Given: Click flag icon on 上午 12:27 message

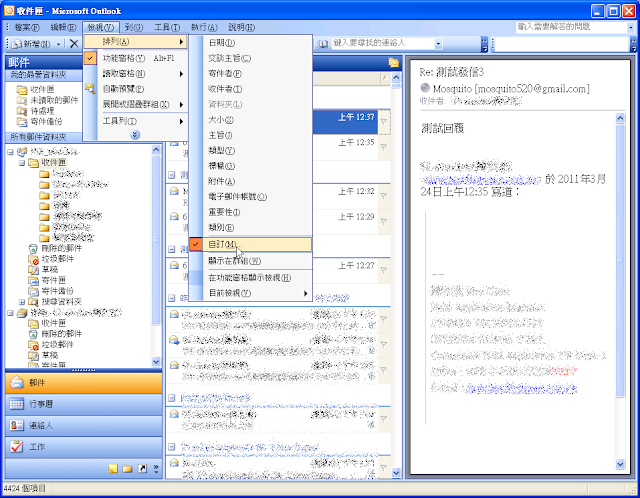Looking at the screenshot, I should 384,270.
